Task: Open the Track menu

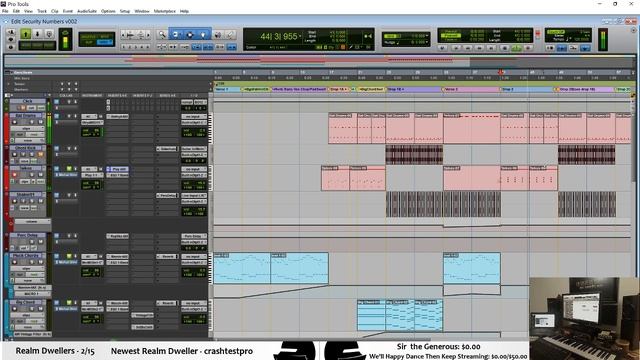Action: 42,11
